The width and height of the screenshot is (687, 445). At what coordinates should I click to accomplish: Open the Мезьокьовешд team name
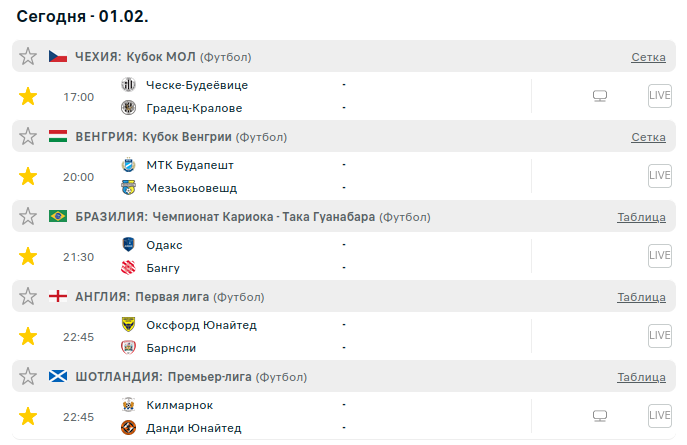coord(192,188)
